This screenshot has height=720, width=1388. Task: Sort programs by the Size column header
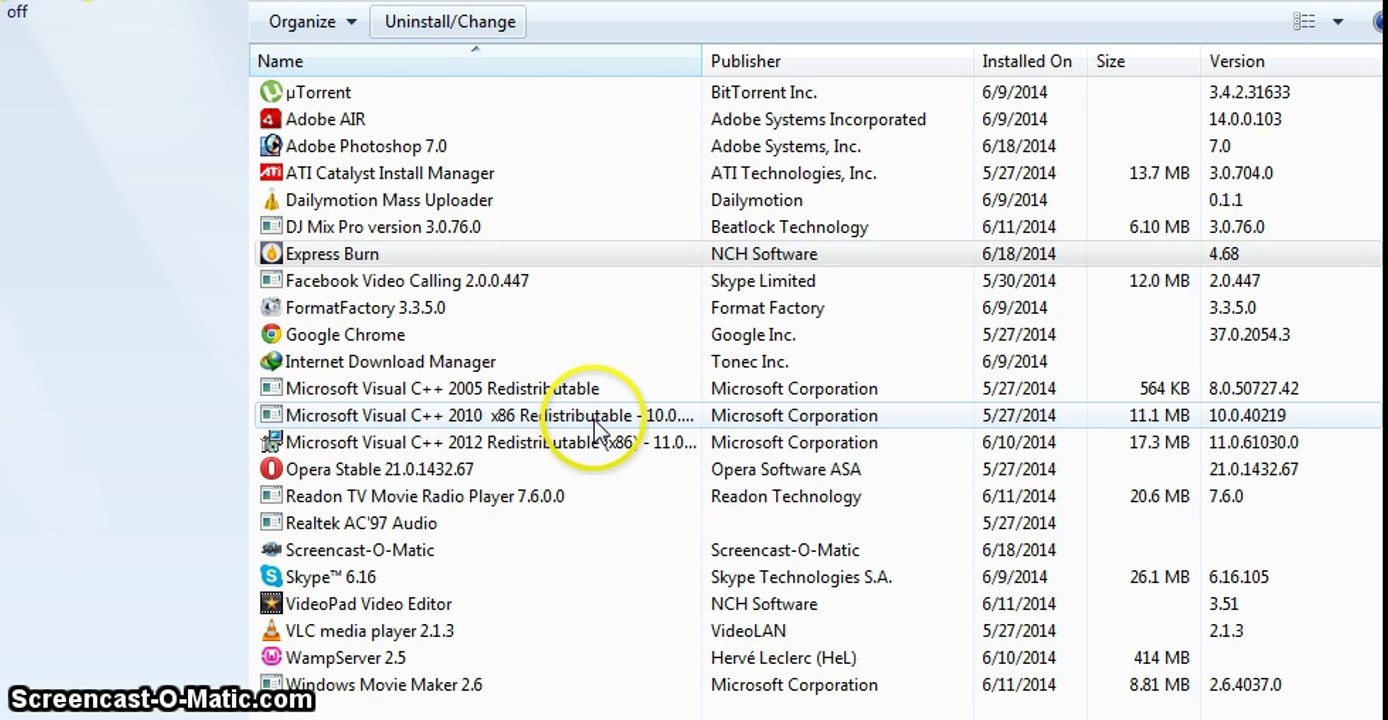tap(1144, 61)
